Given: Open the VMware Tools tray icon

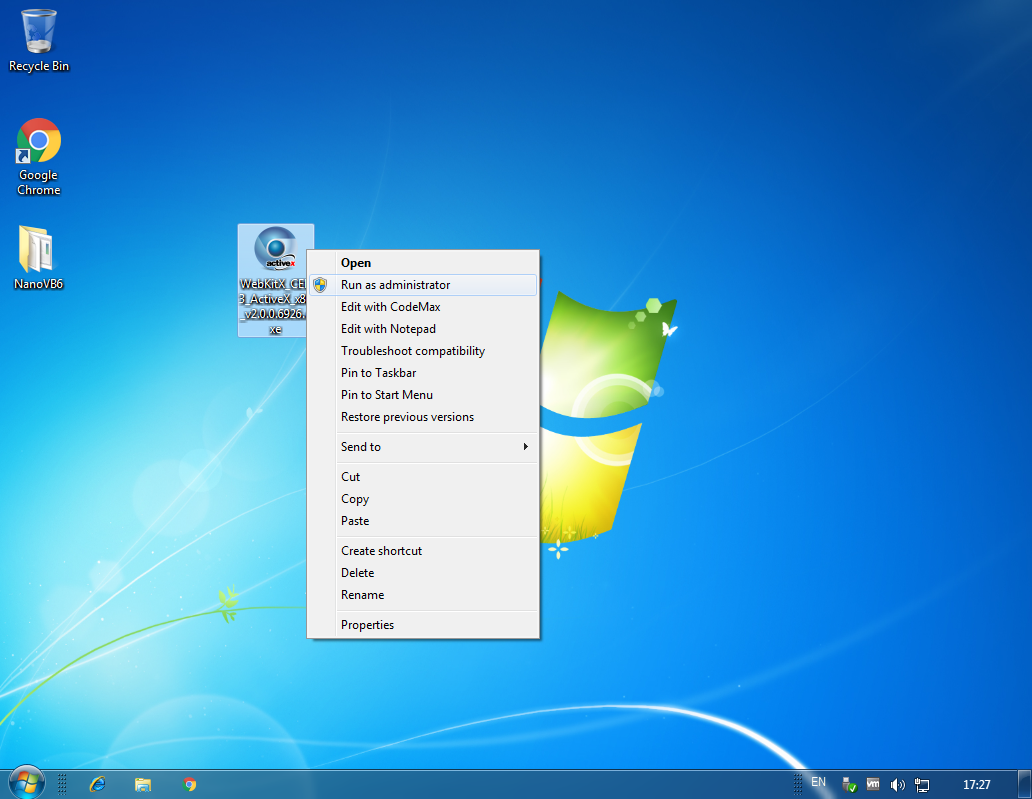Looking at the screenshot, I should 873,784.
